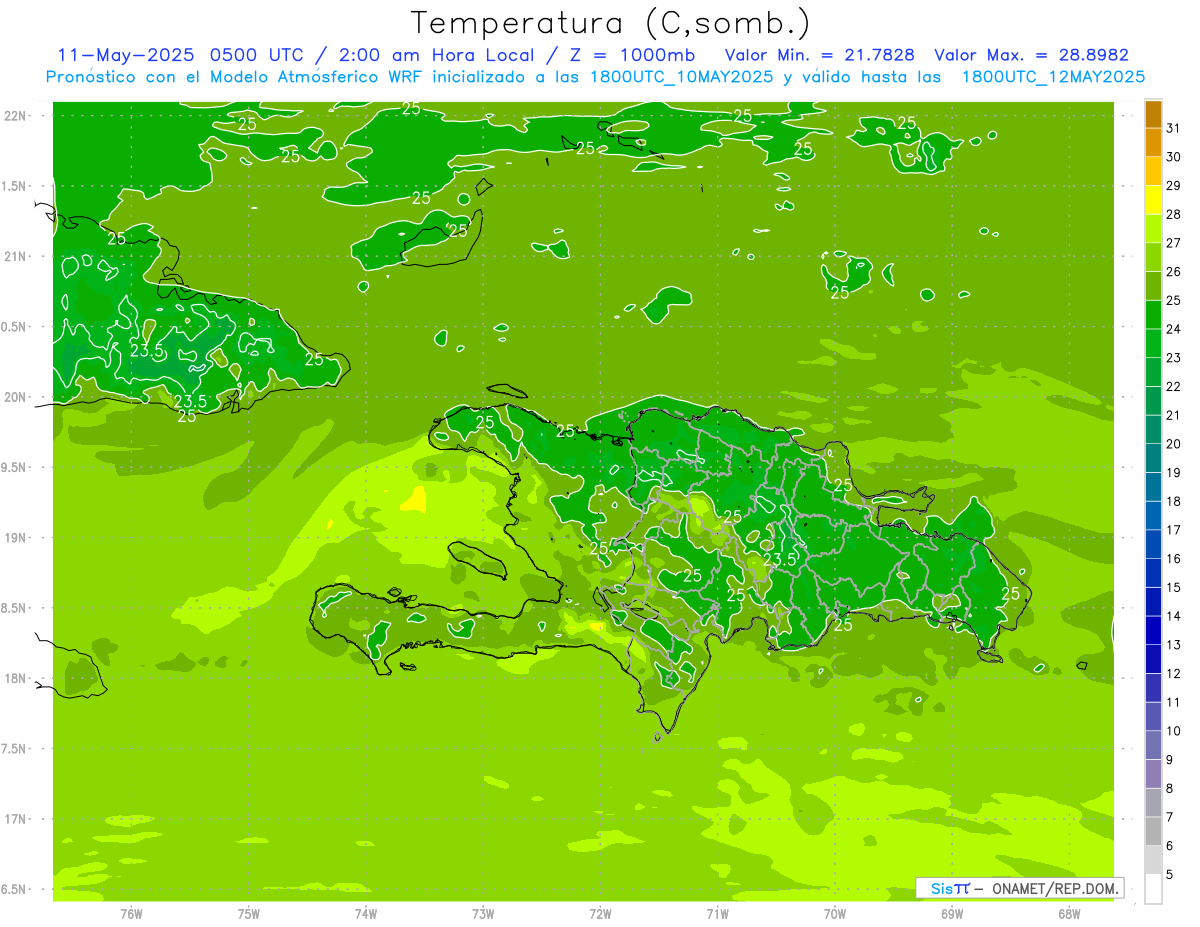Click the legend value "18"
Viewport: 1200px width, 927px height.
(x=1174, y=501)
